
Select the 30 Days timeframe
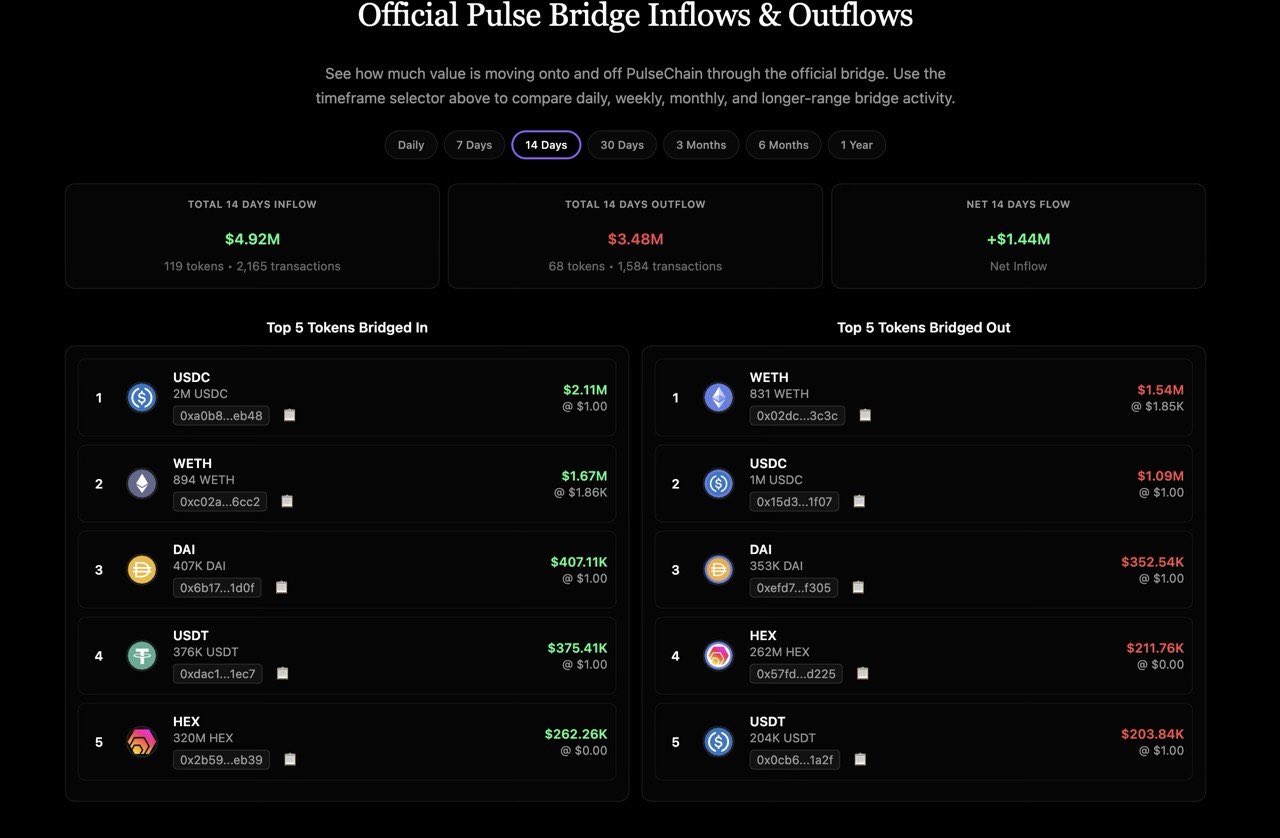pos(622,145)
